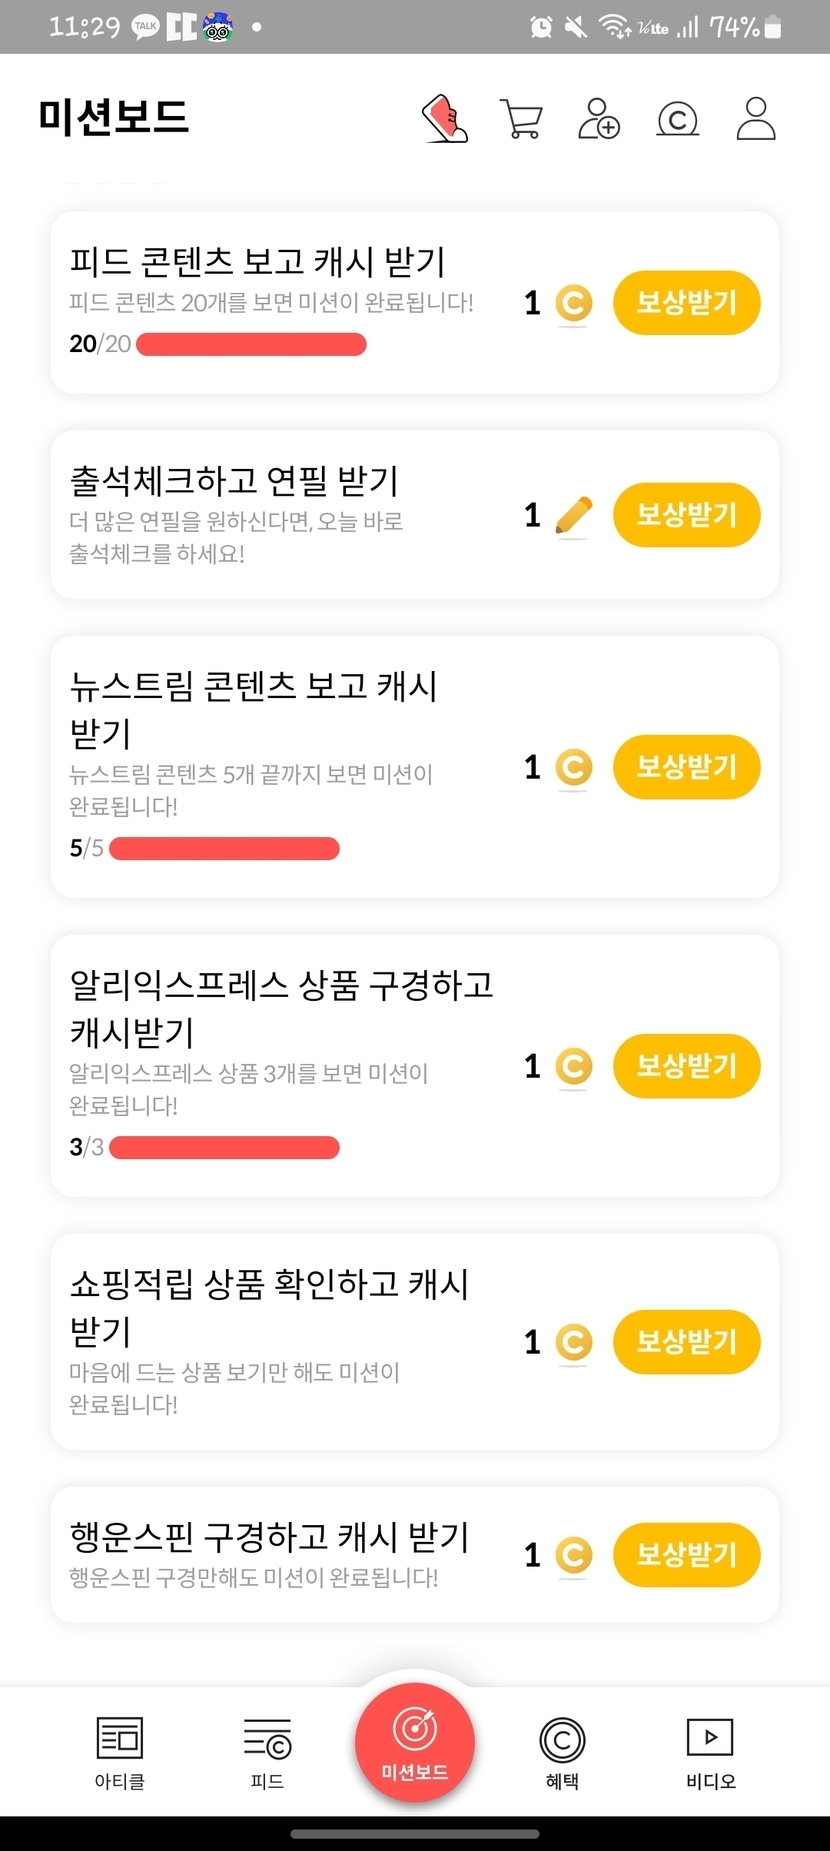
Task: Tap the invite friend icon
Action: pyautogui.click(x=599, y=119)
